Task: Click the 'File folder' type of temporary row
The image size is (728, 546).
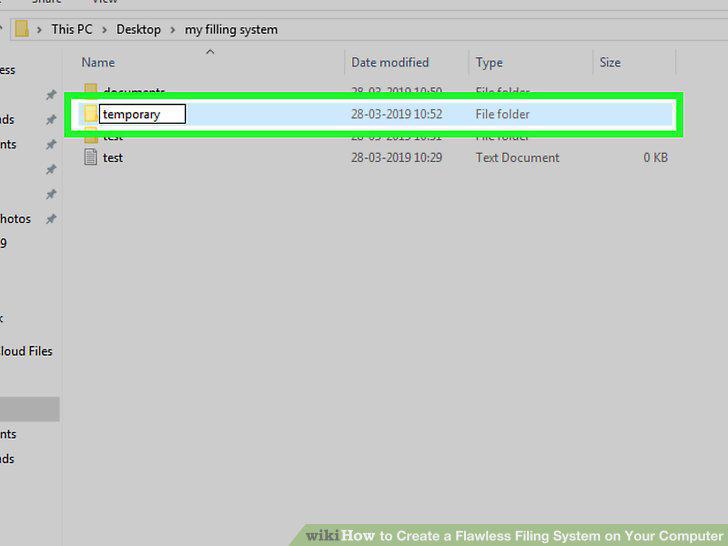Action: [502, 114]
